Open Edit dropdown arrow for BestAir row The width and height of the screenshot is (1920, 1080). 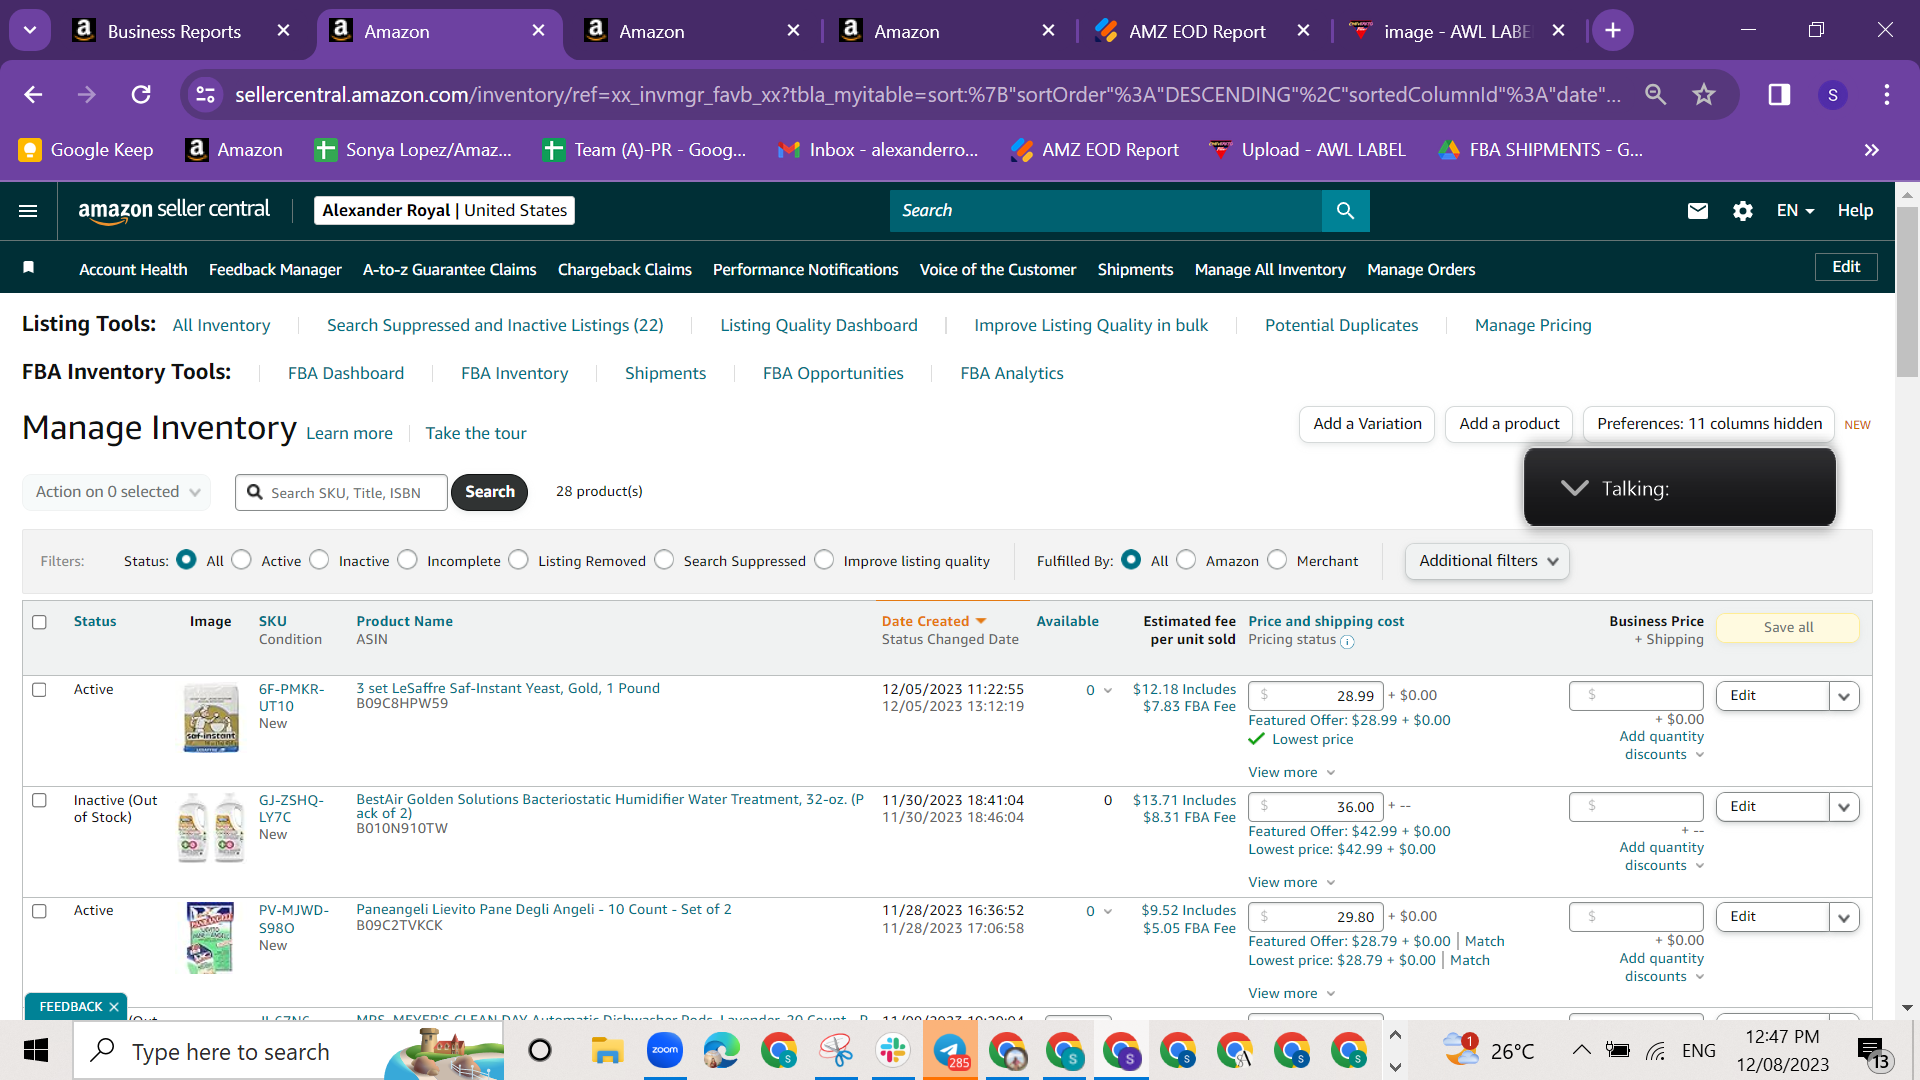tap(1844, 807)
